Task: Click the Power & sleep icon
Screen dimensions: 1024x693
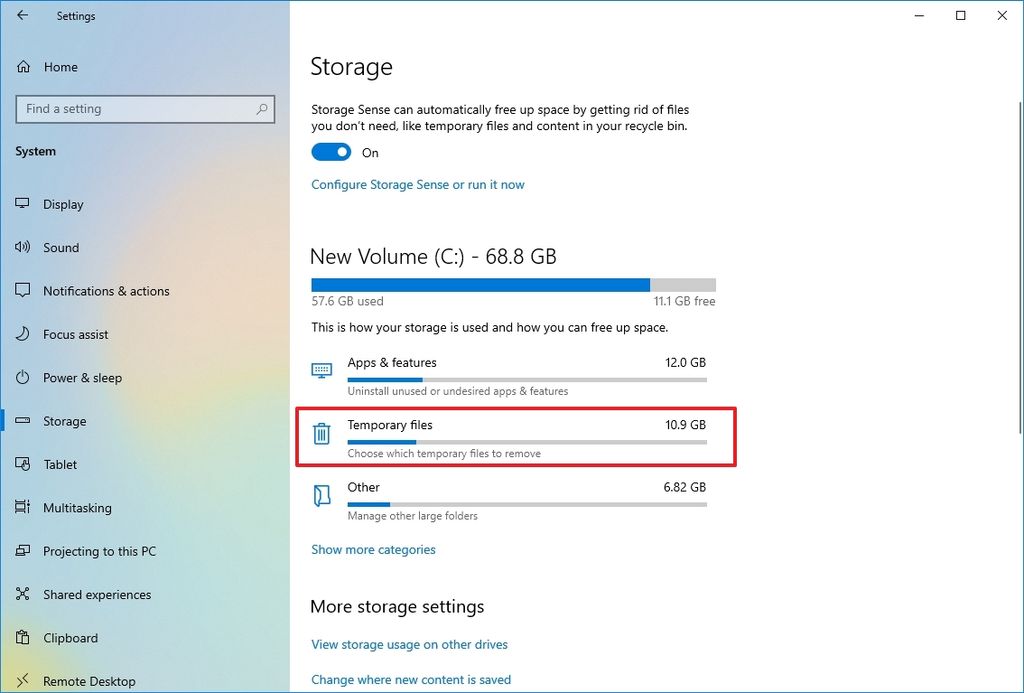Action: click(x=22, y=377)
